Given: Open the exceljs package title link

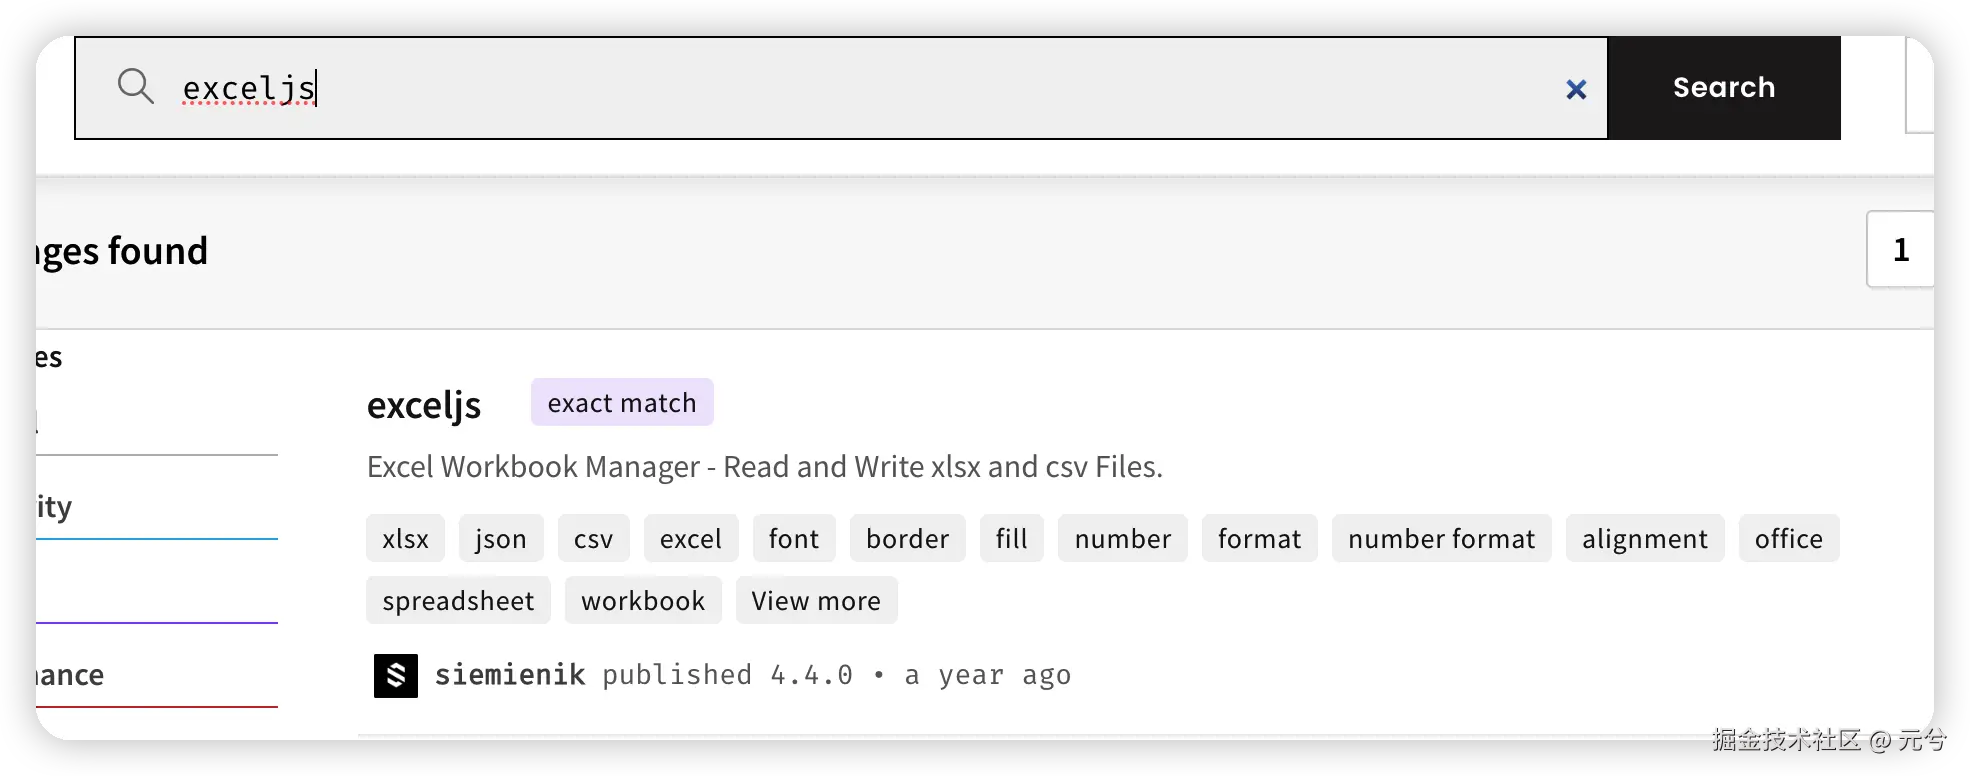Looking at the screenshot, I should pos(424,405).
